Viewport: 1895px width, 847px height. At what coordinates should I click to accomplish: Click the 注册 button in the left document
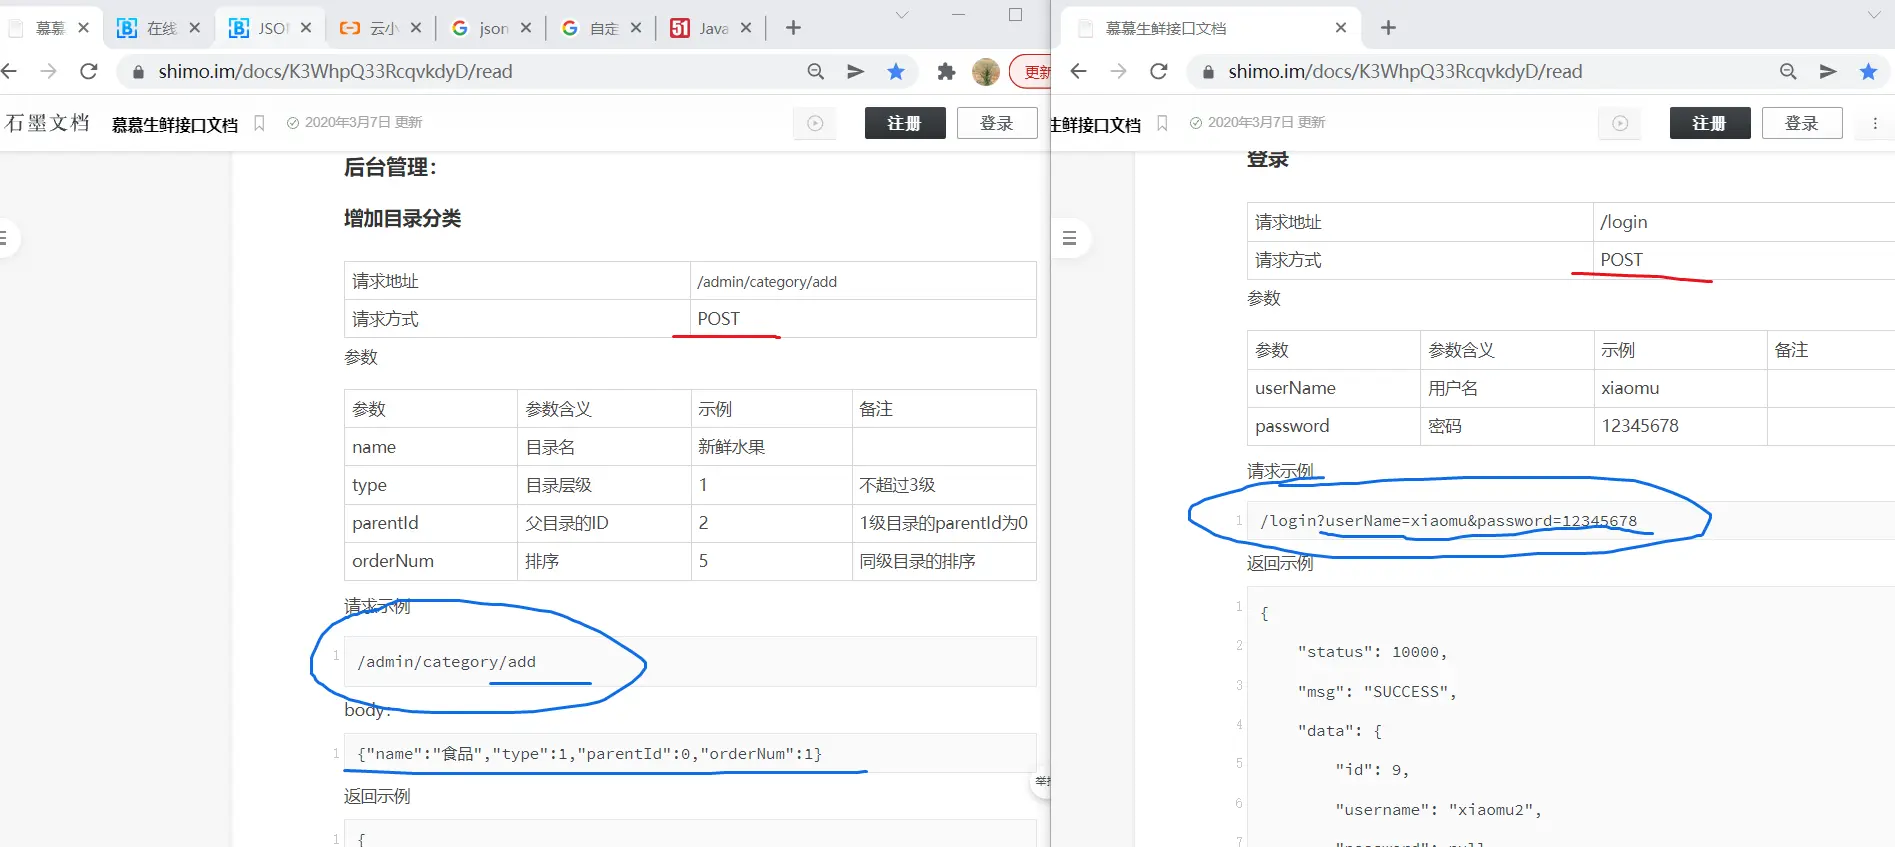pyautogui.click(x=904, y=123)
